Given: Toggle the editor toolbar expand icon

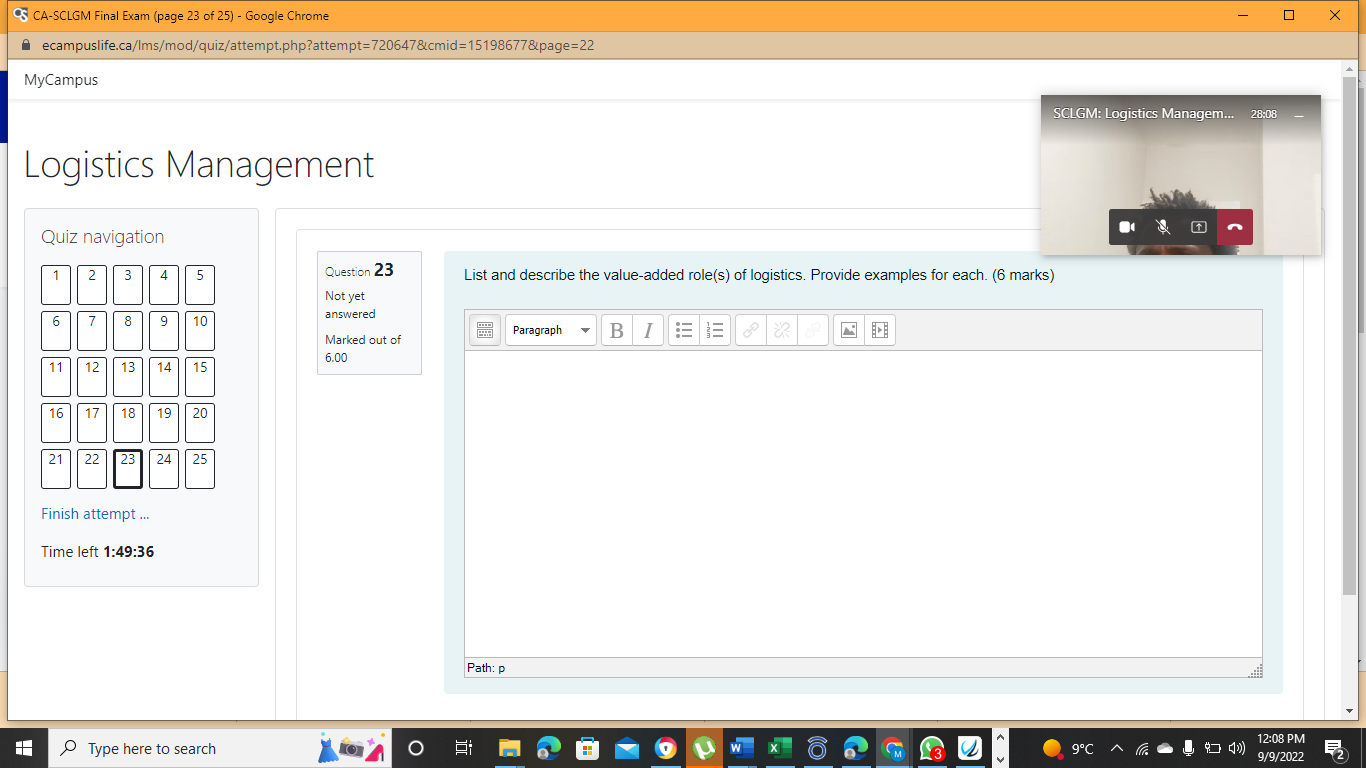Looking at the screenshot, I should (485, 330).
